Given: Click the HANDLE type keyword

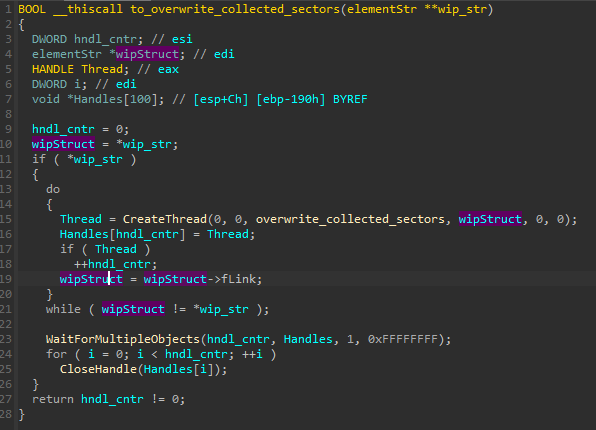Looking at the screenshot, I should [x=53, y=69].
